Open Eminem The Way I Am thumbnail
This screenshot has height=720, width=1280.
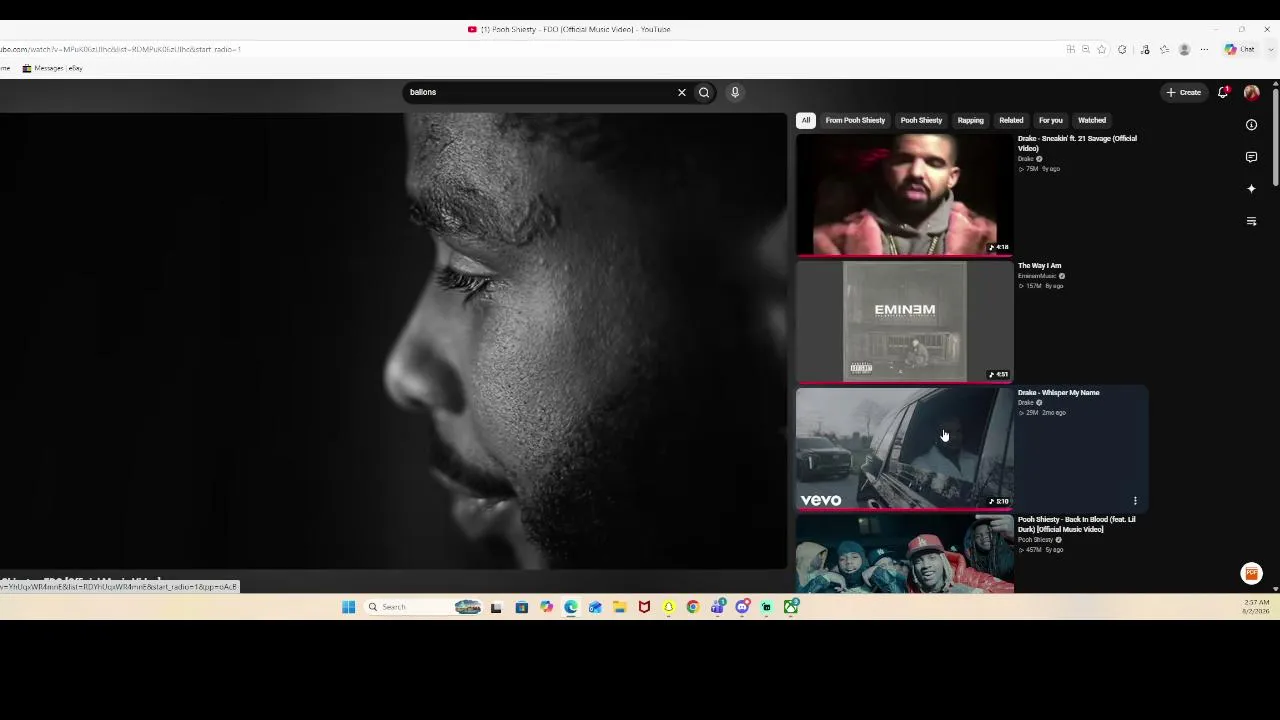coord(905,321)
